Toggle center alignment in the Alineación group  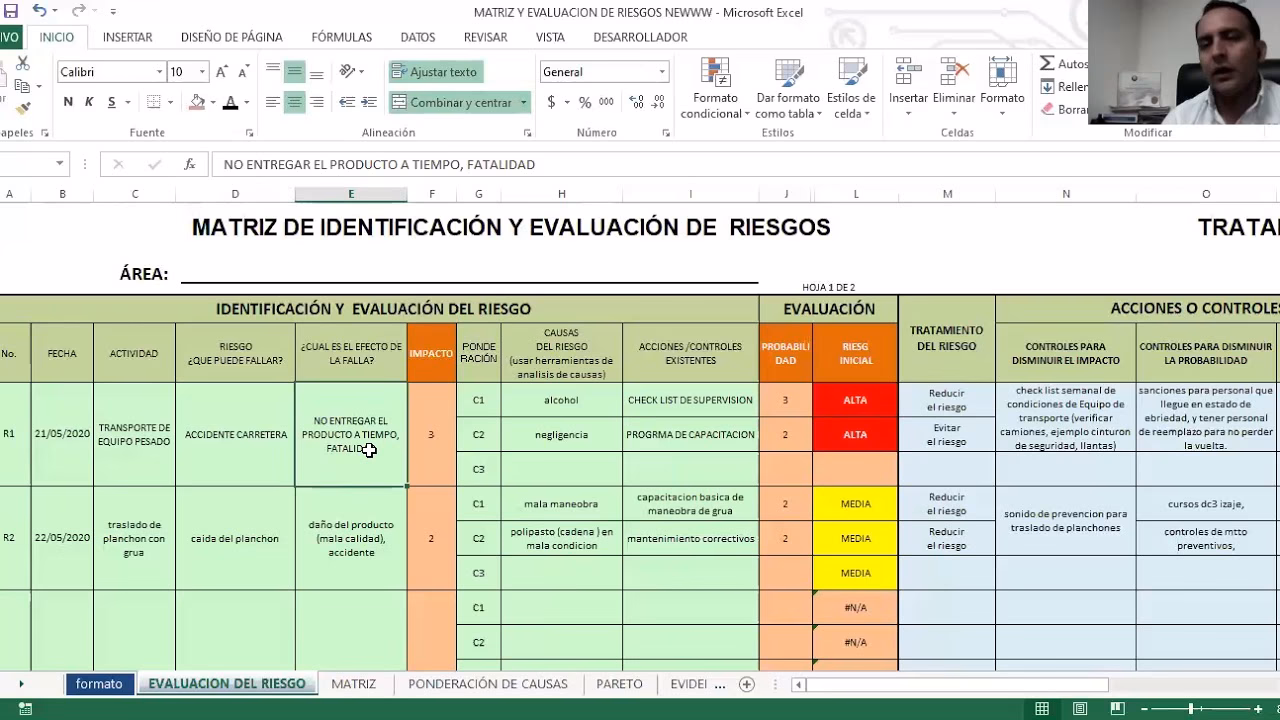tap(293, 101)
